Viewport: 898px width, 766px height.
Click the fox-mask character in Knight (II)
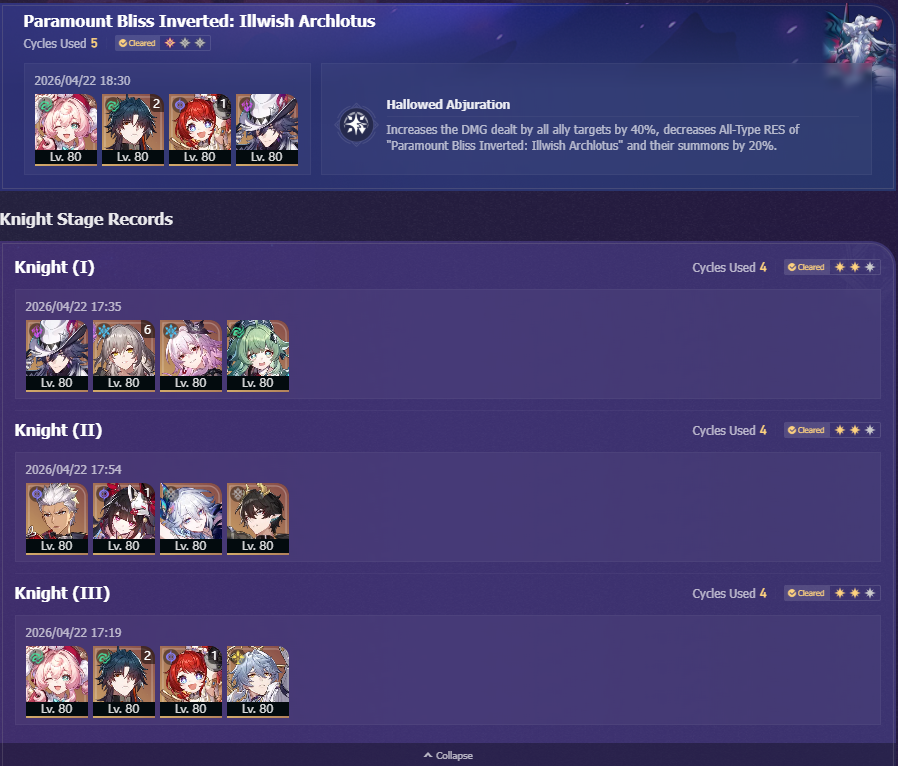click(124, 519)
